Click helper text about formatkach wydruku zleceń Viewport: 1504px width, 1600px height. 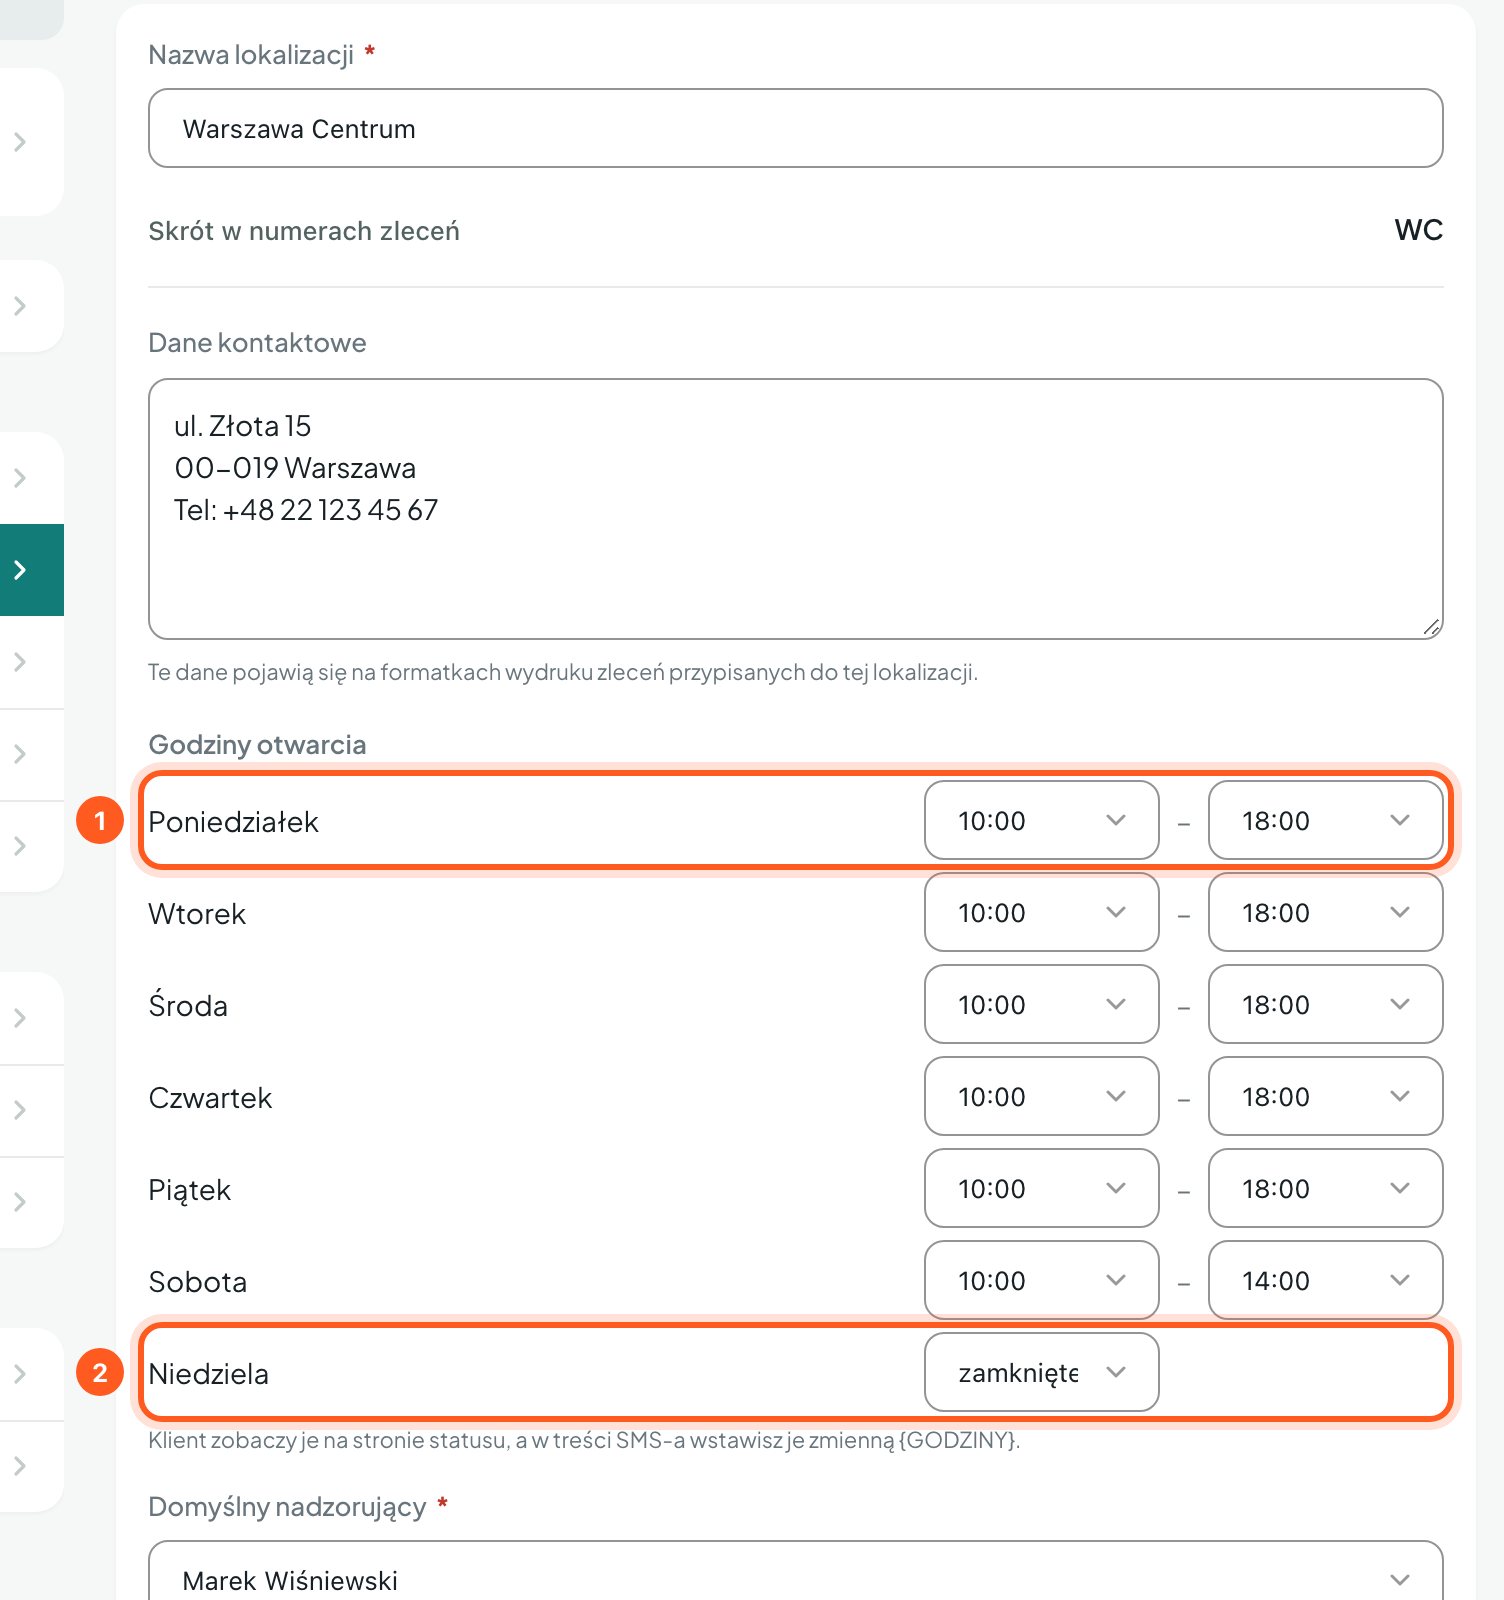pos(563,672)
